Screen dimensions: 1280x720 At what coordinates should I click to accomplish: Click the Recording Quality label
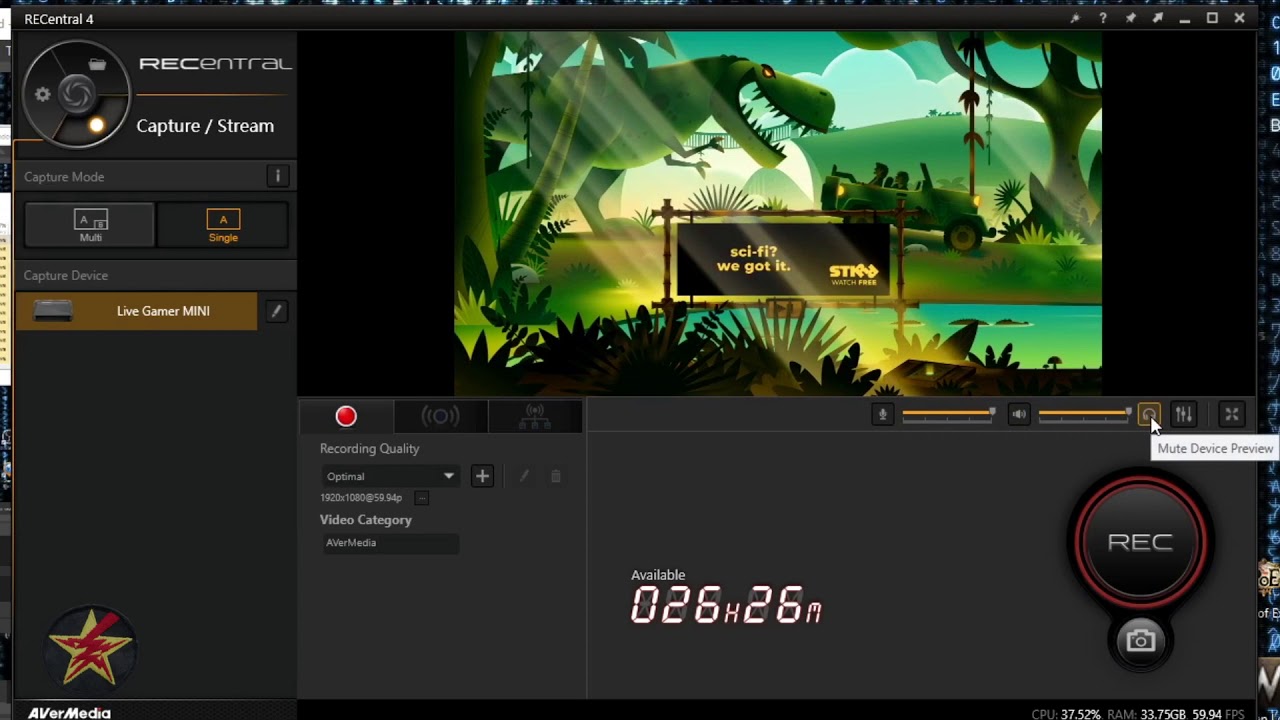click(x=369, y=449)
